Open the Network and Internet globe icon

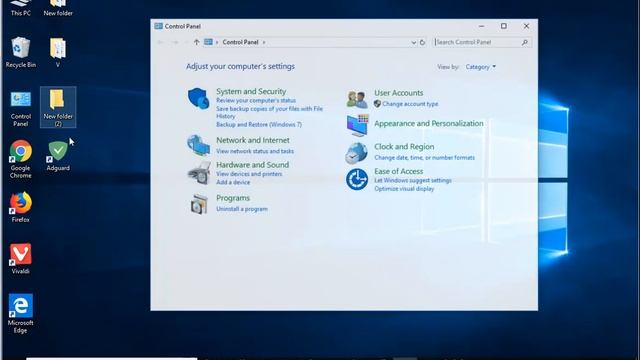coord(198,145)
